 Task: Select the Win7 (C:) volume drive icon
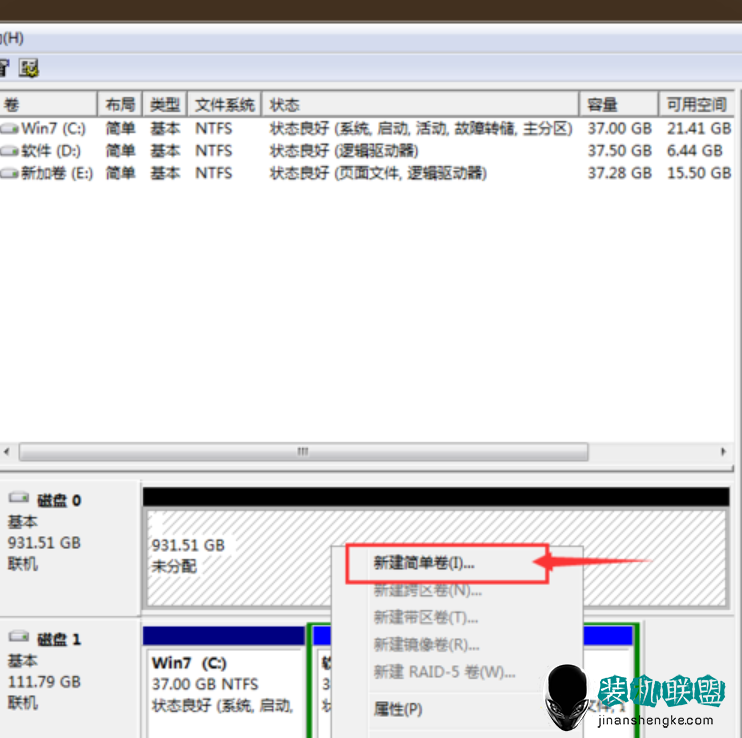(x=9, y=128)
